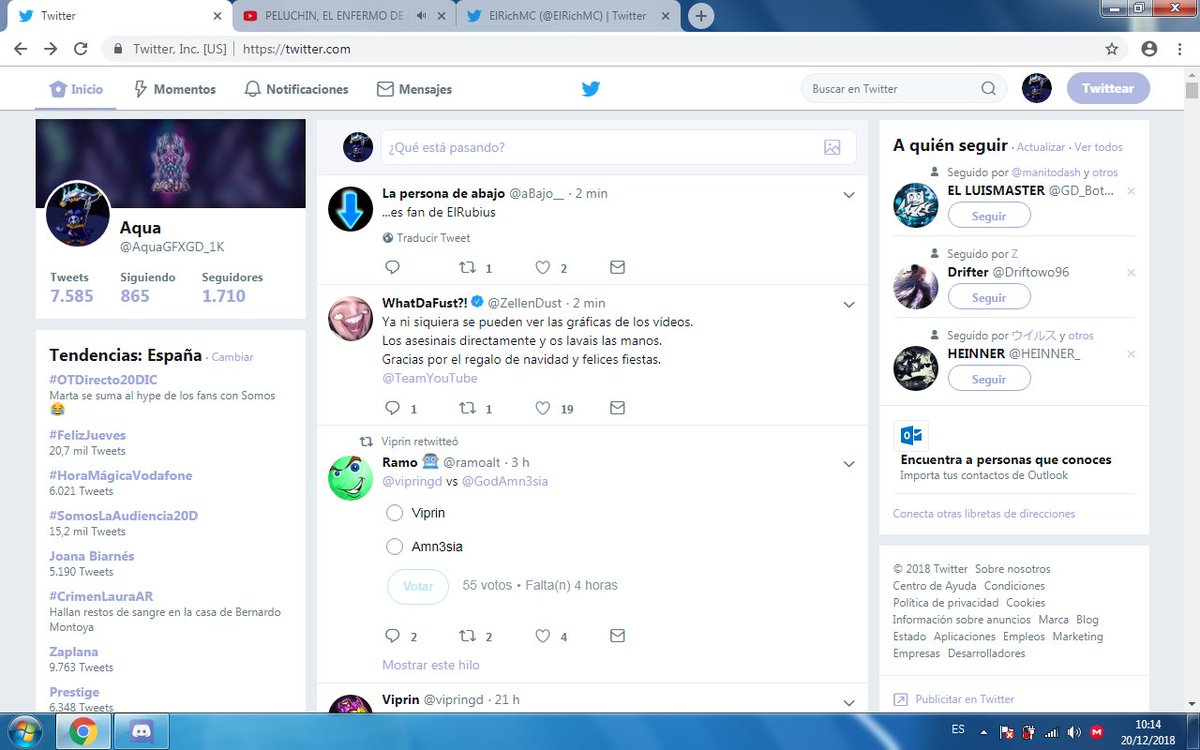Open the Momentos tab
The height and width of the screenshot is (750, 1200).
pyautogui.click(x=174, y=89)
